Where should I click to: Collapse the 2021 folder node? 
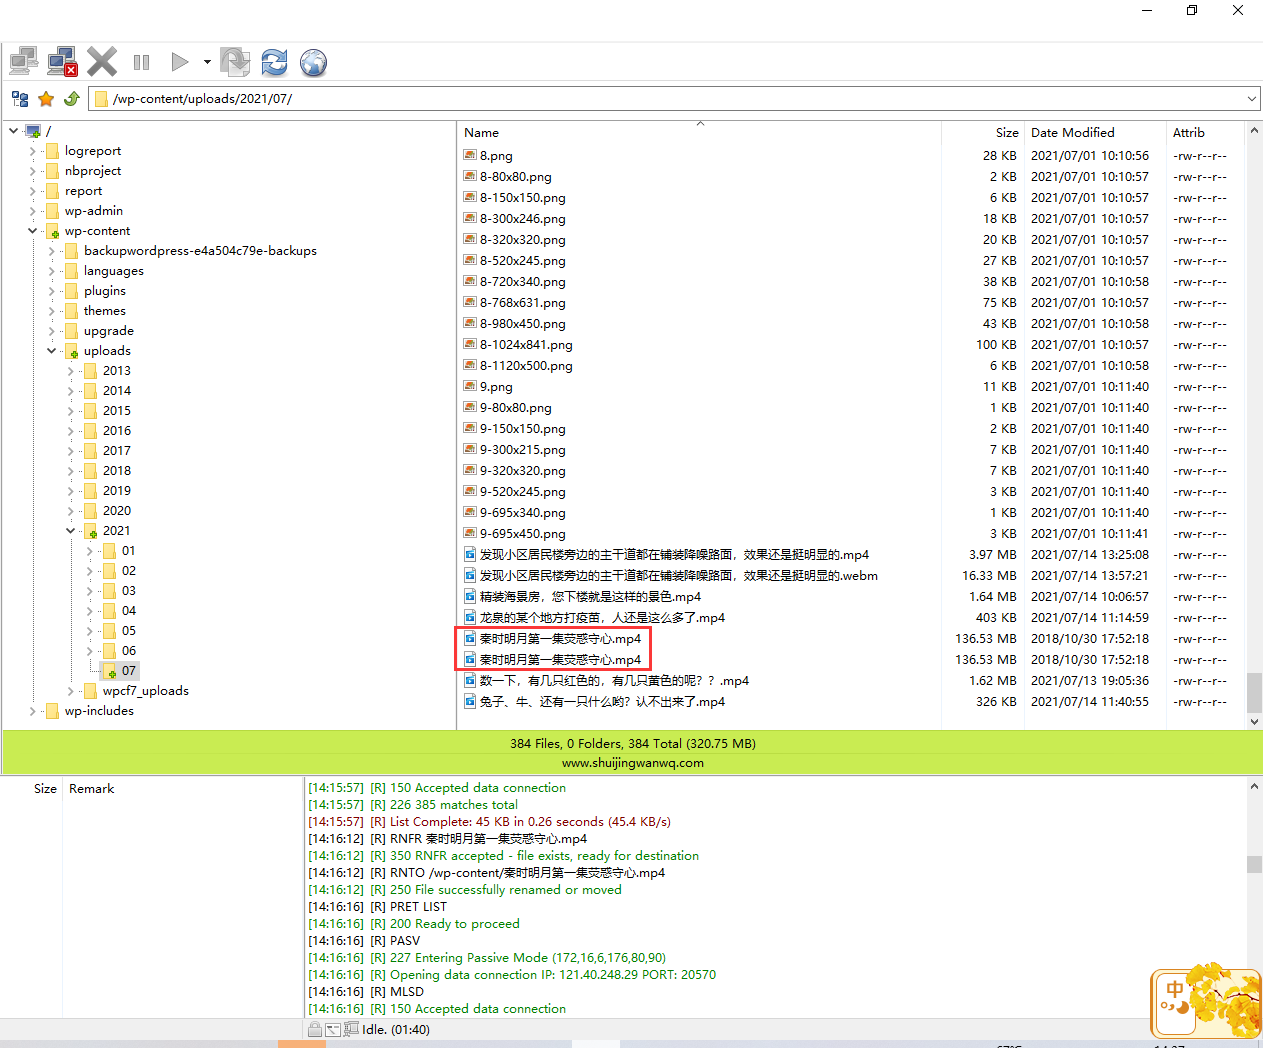pyautogui.click(x=70, y=531)
